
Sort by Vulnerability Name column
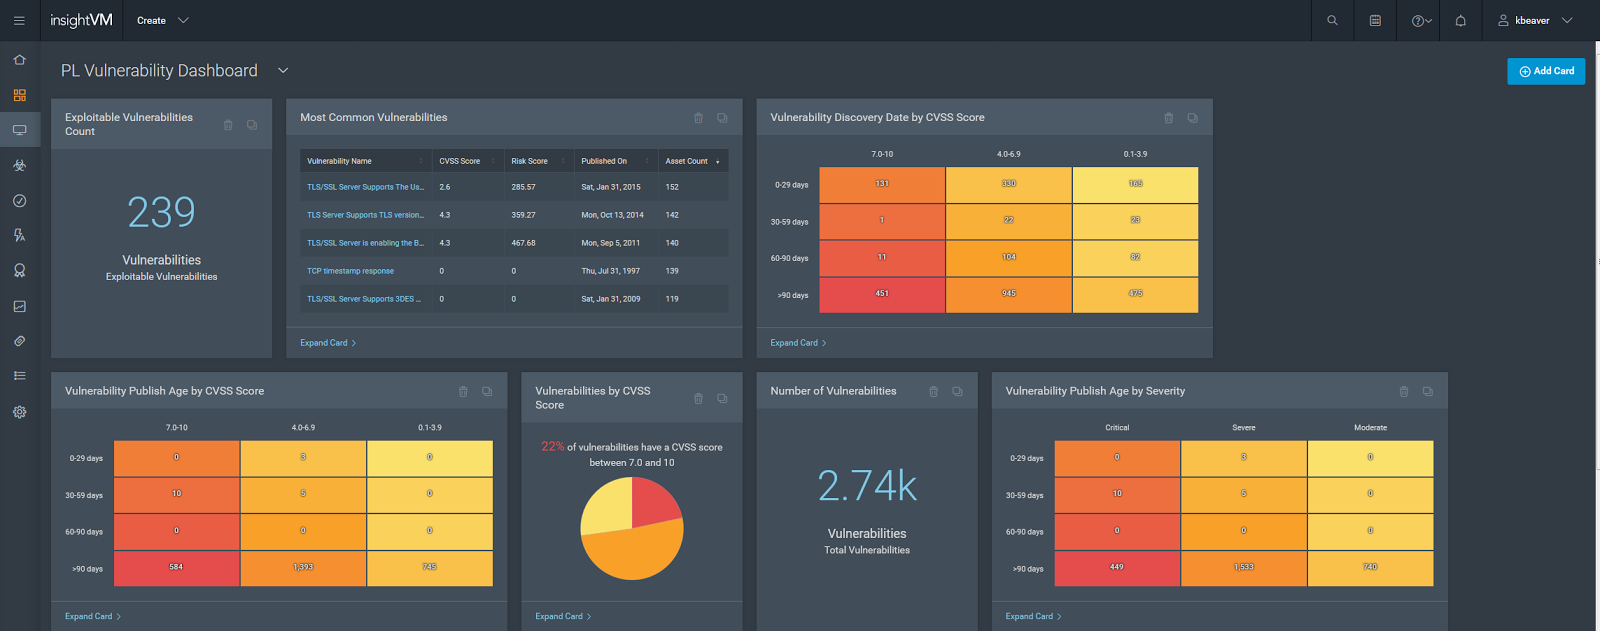[x=365, y=161]
